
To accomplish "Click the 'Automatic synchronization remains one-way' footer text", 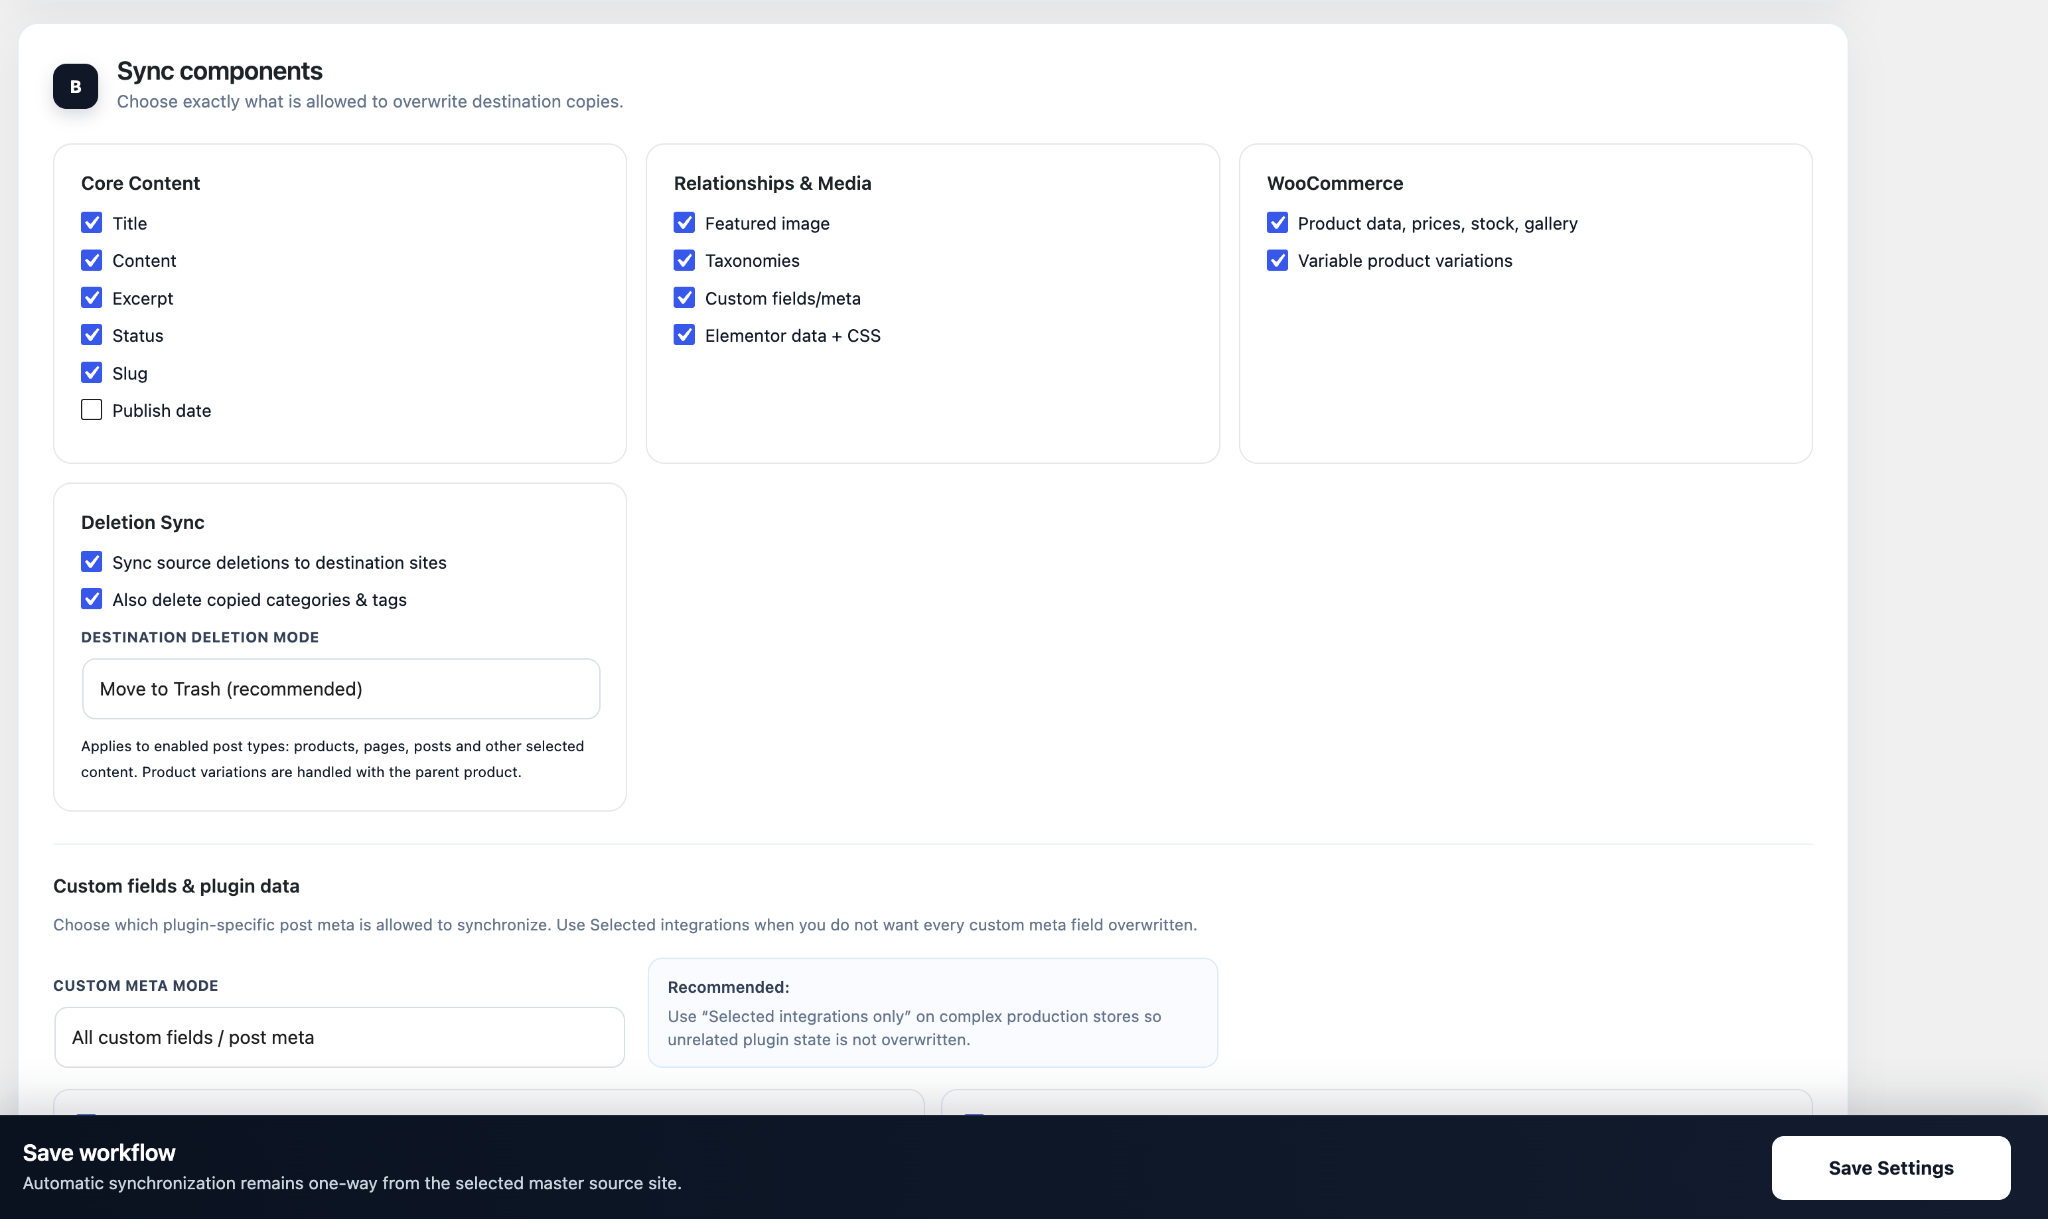I will pyautogui.click(x=352, y=1183).
